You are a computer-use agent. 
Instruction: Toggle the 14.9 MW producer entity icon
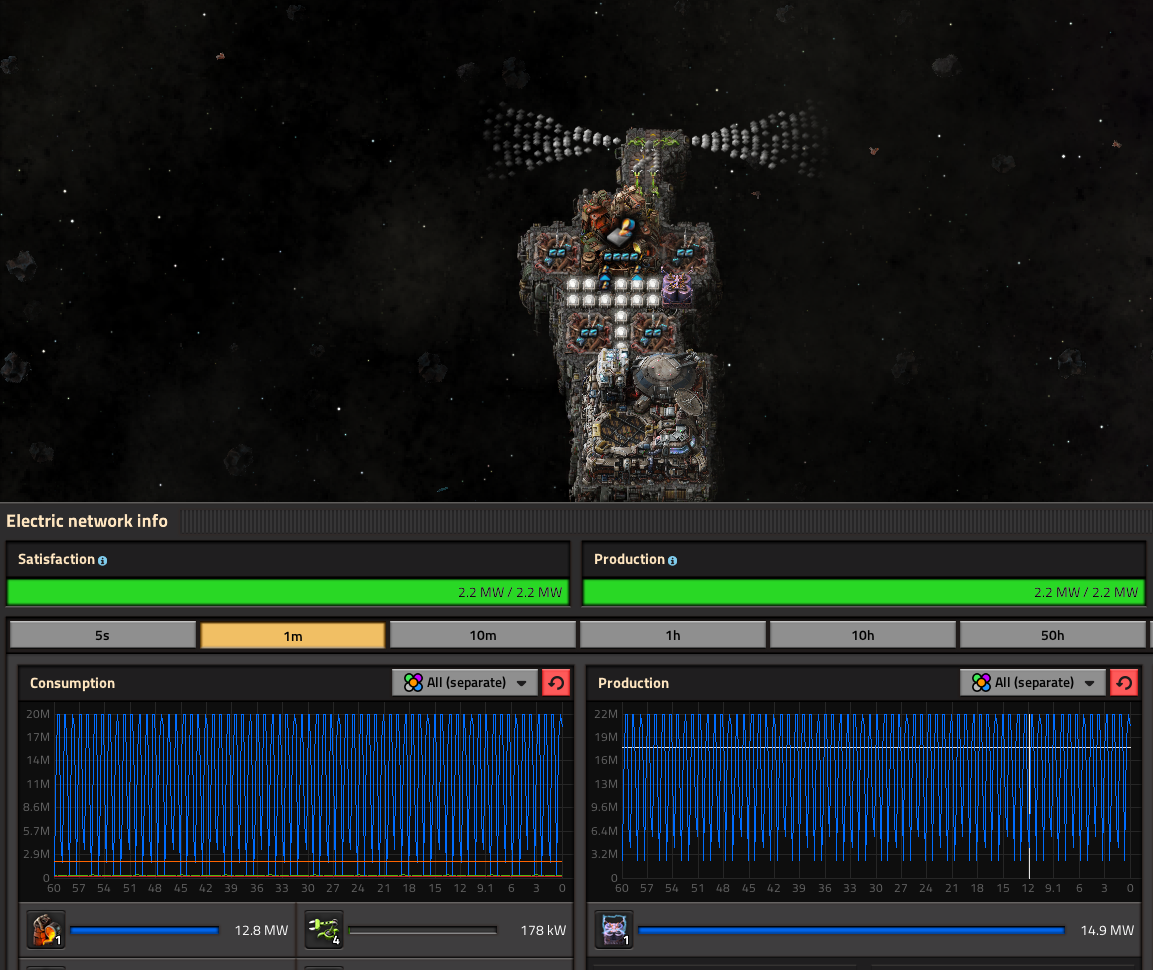coord(613,930)
